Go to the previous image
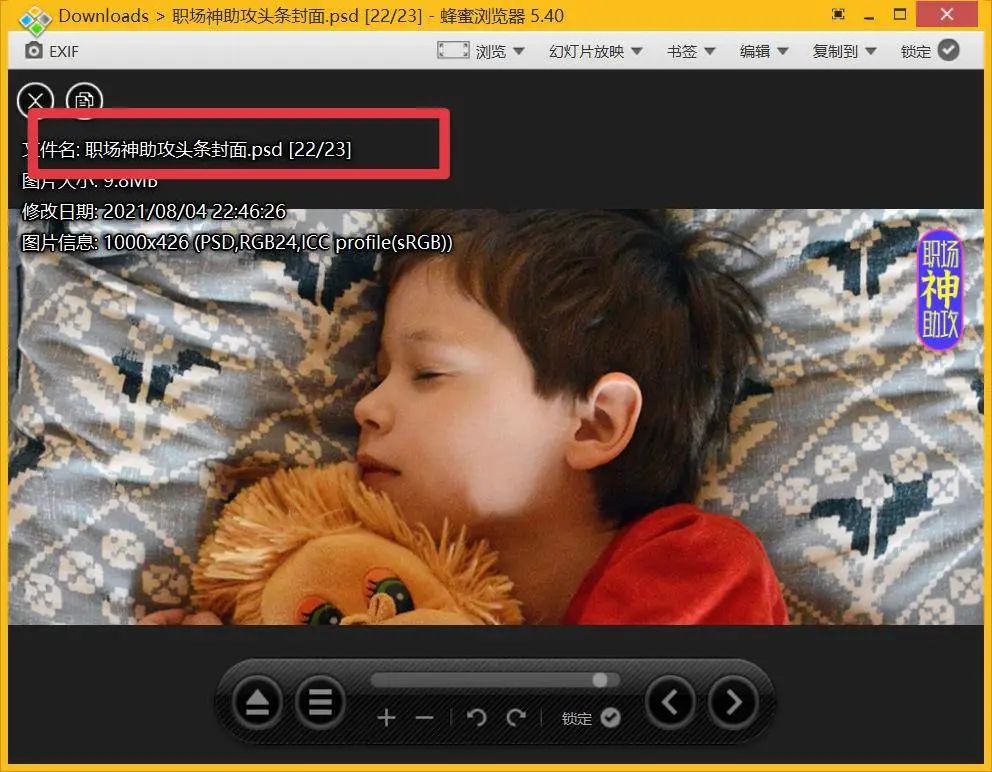The image size is (992, 772). [670, 703]
